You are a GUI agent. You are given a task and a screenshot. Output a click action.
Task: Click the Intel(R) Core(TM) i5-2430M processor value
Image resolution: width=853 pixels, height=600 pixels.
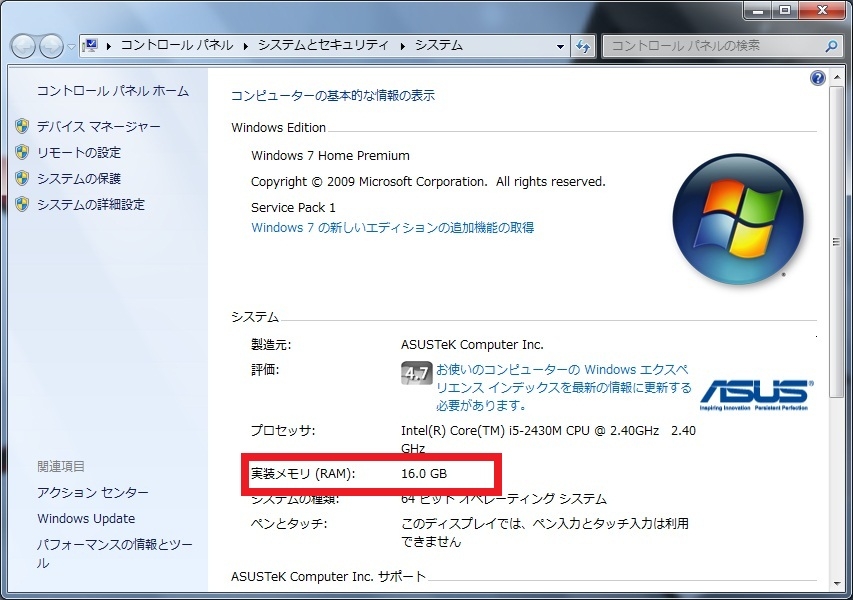tap(548, 440)
